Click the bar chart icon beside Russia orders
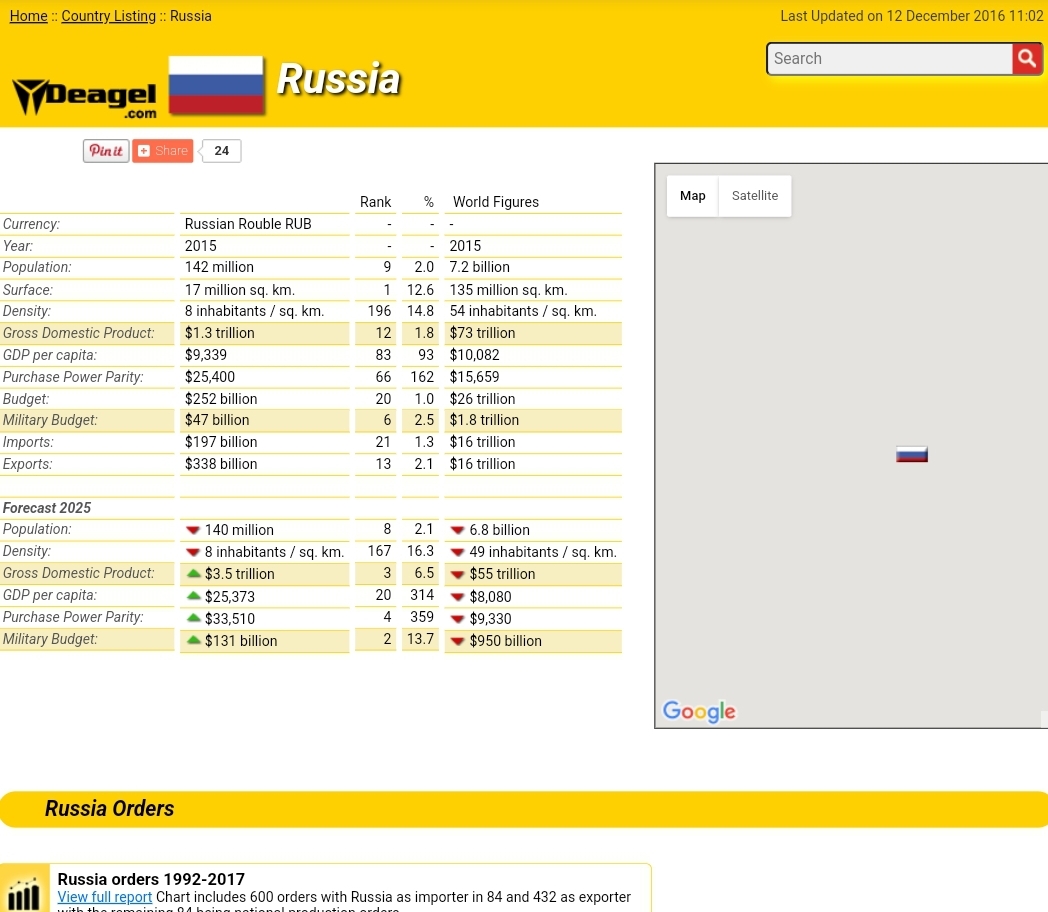 24,891
